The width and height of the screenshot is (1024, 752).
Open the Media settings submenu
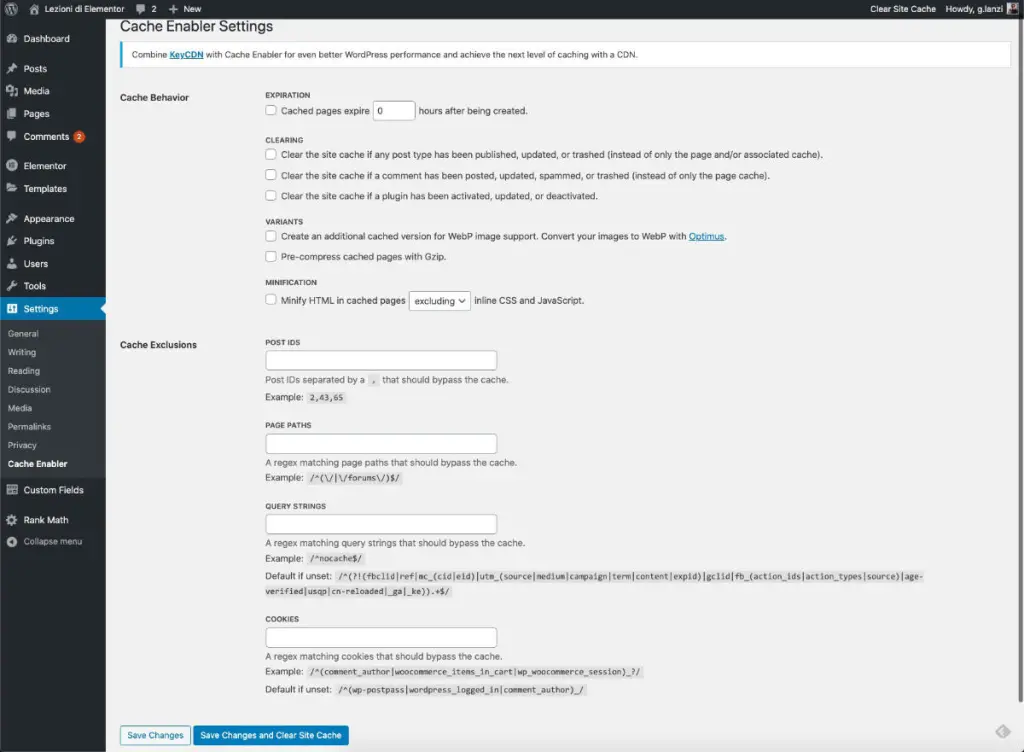[20, 408]
